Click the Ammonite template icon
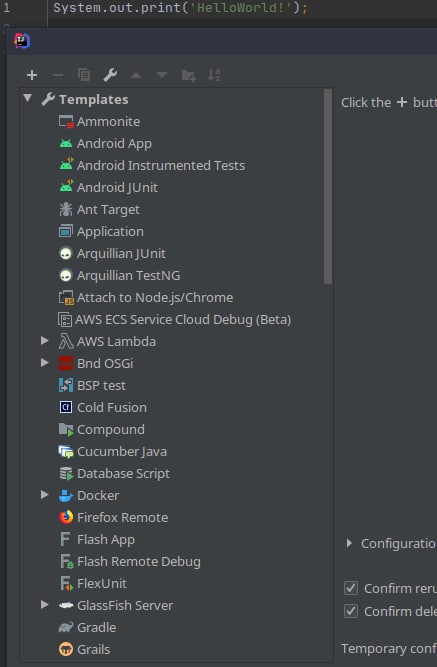This screenshot has height=667, width=437. pos(66,122)
